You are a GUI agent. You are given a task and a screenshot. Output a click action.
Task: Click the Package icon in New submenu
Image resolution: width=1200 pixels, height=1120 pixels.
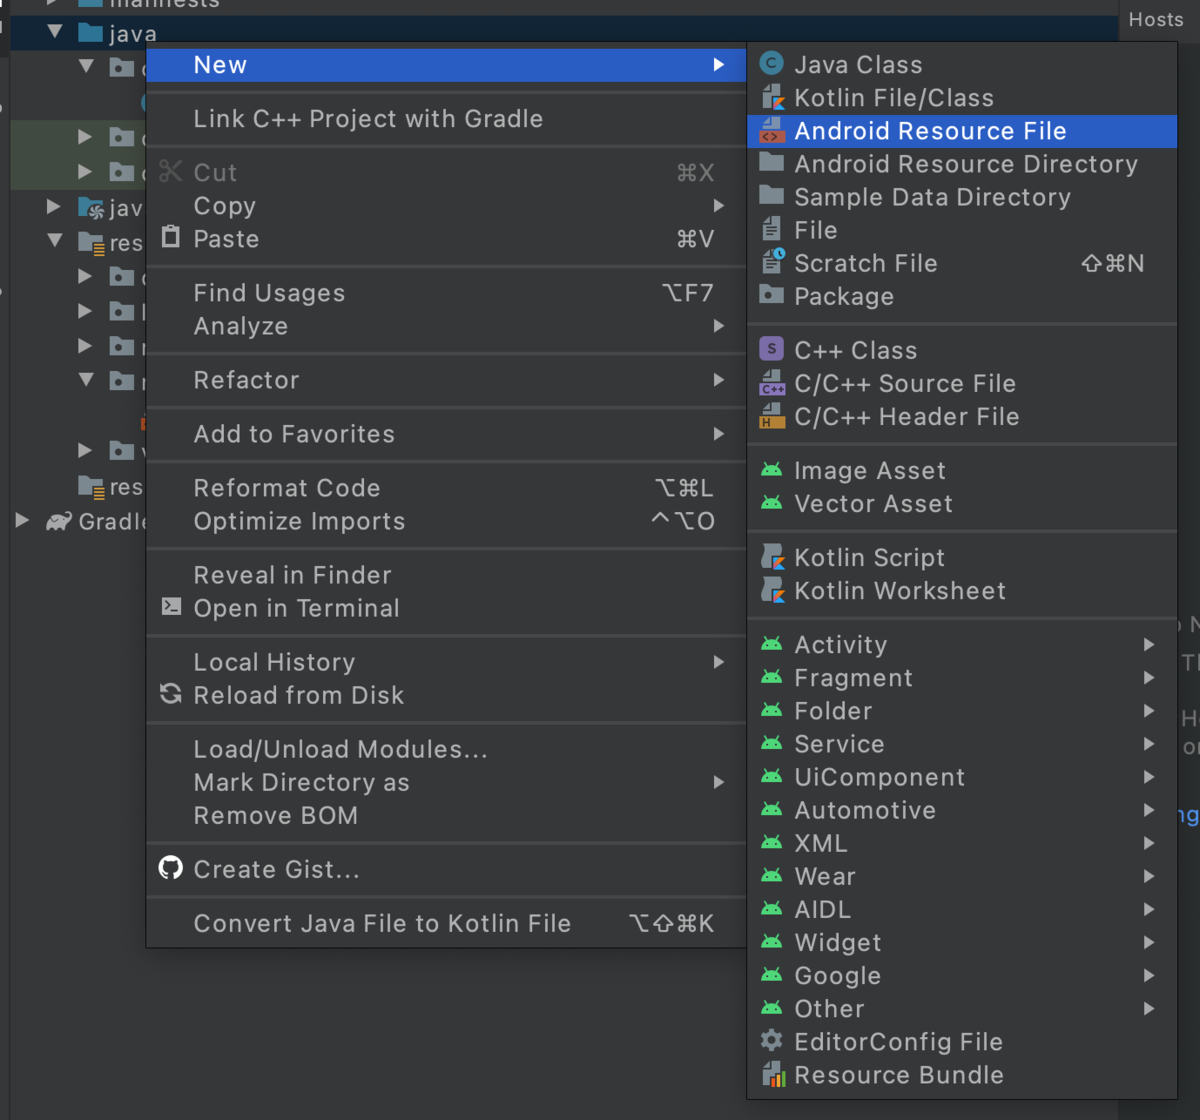tap(771, 295)
